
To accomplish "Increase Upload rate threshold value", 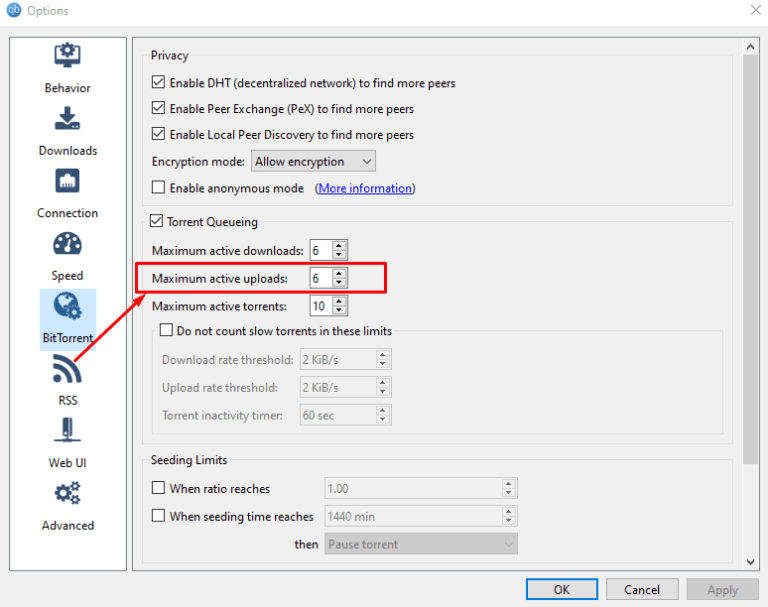I will pyautogui.click(x=383, y=383).
